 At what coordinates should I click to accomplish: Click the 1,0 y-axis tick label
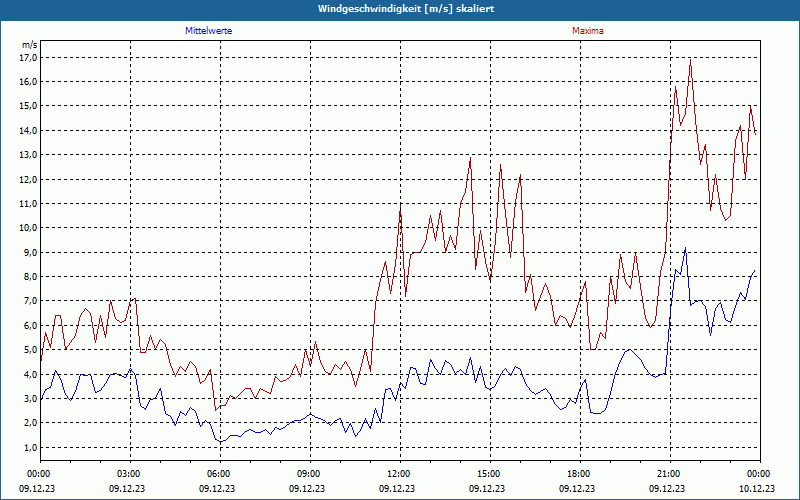31,447
